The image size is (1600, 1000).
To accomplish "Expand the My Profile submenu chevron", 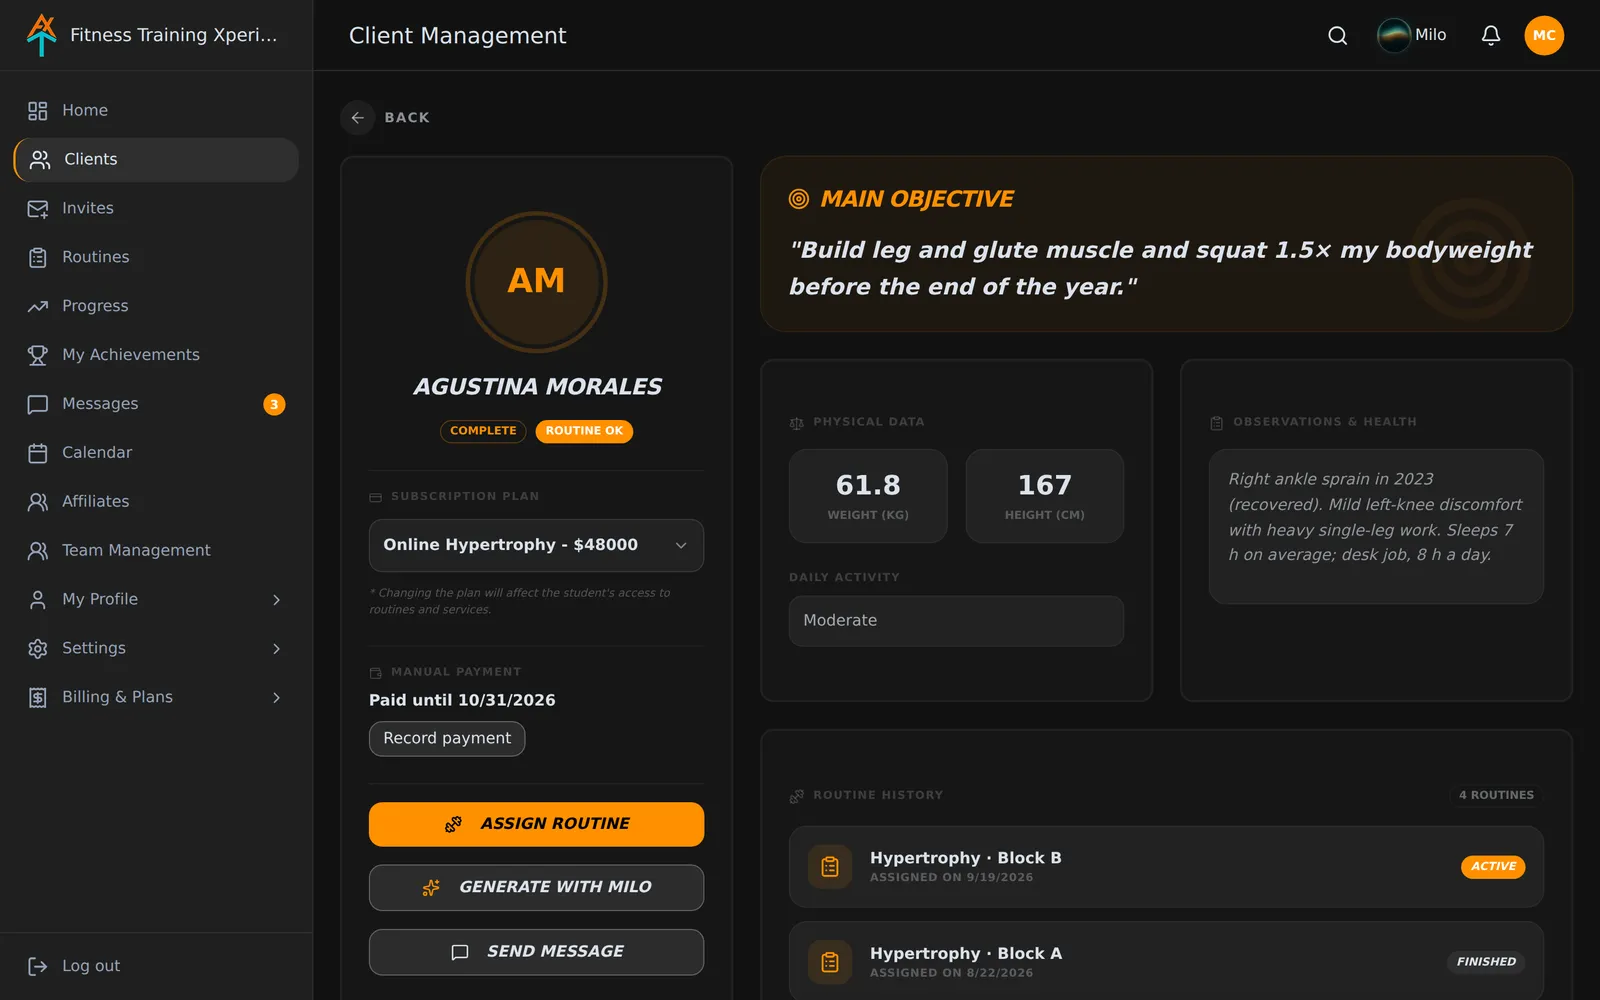I will 277,600.
